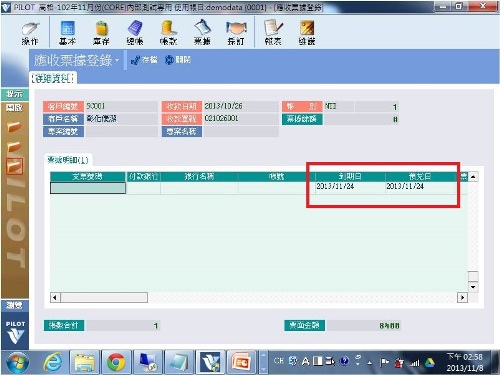
Task: Open the 基本 module with the blue calendar icon
Action: click(68, 33)
